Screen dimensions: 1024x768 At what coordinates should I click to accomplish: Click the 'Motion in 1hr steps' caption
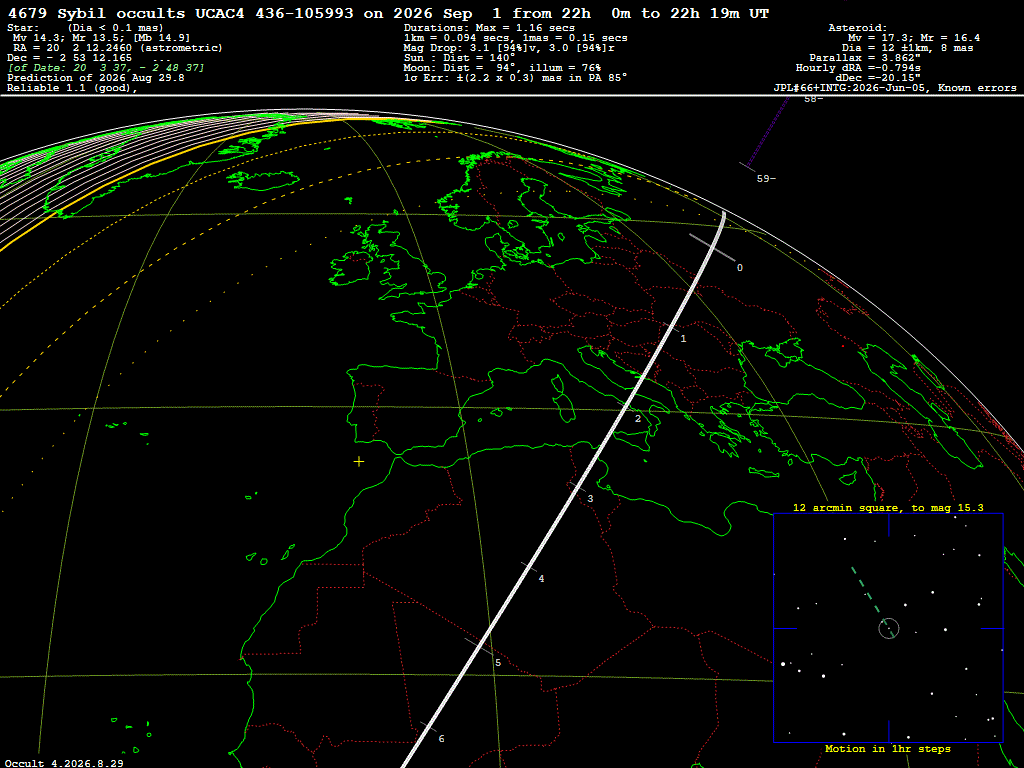(888, 749)
